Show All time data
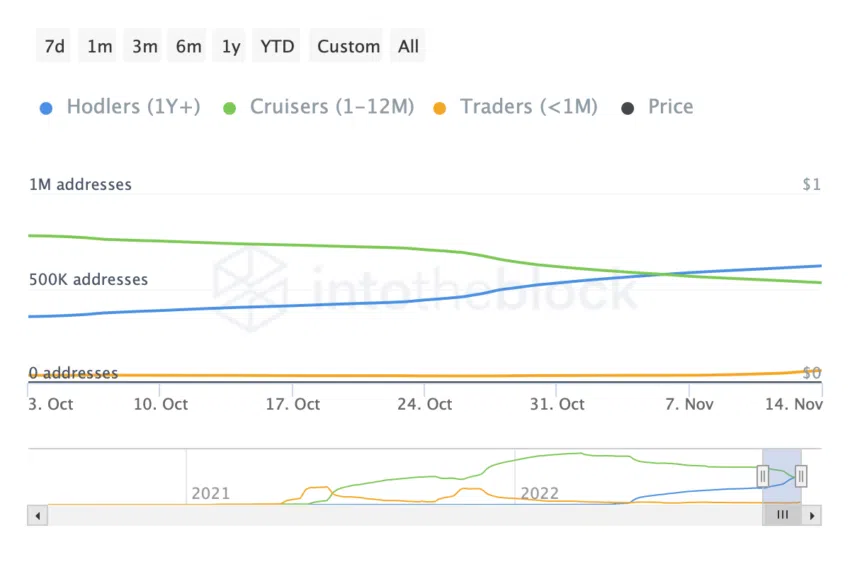Image resolution: width=850 pixels, height=567 pixels. (408, 46)
